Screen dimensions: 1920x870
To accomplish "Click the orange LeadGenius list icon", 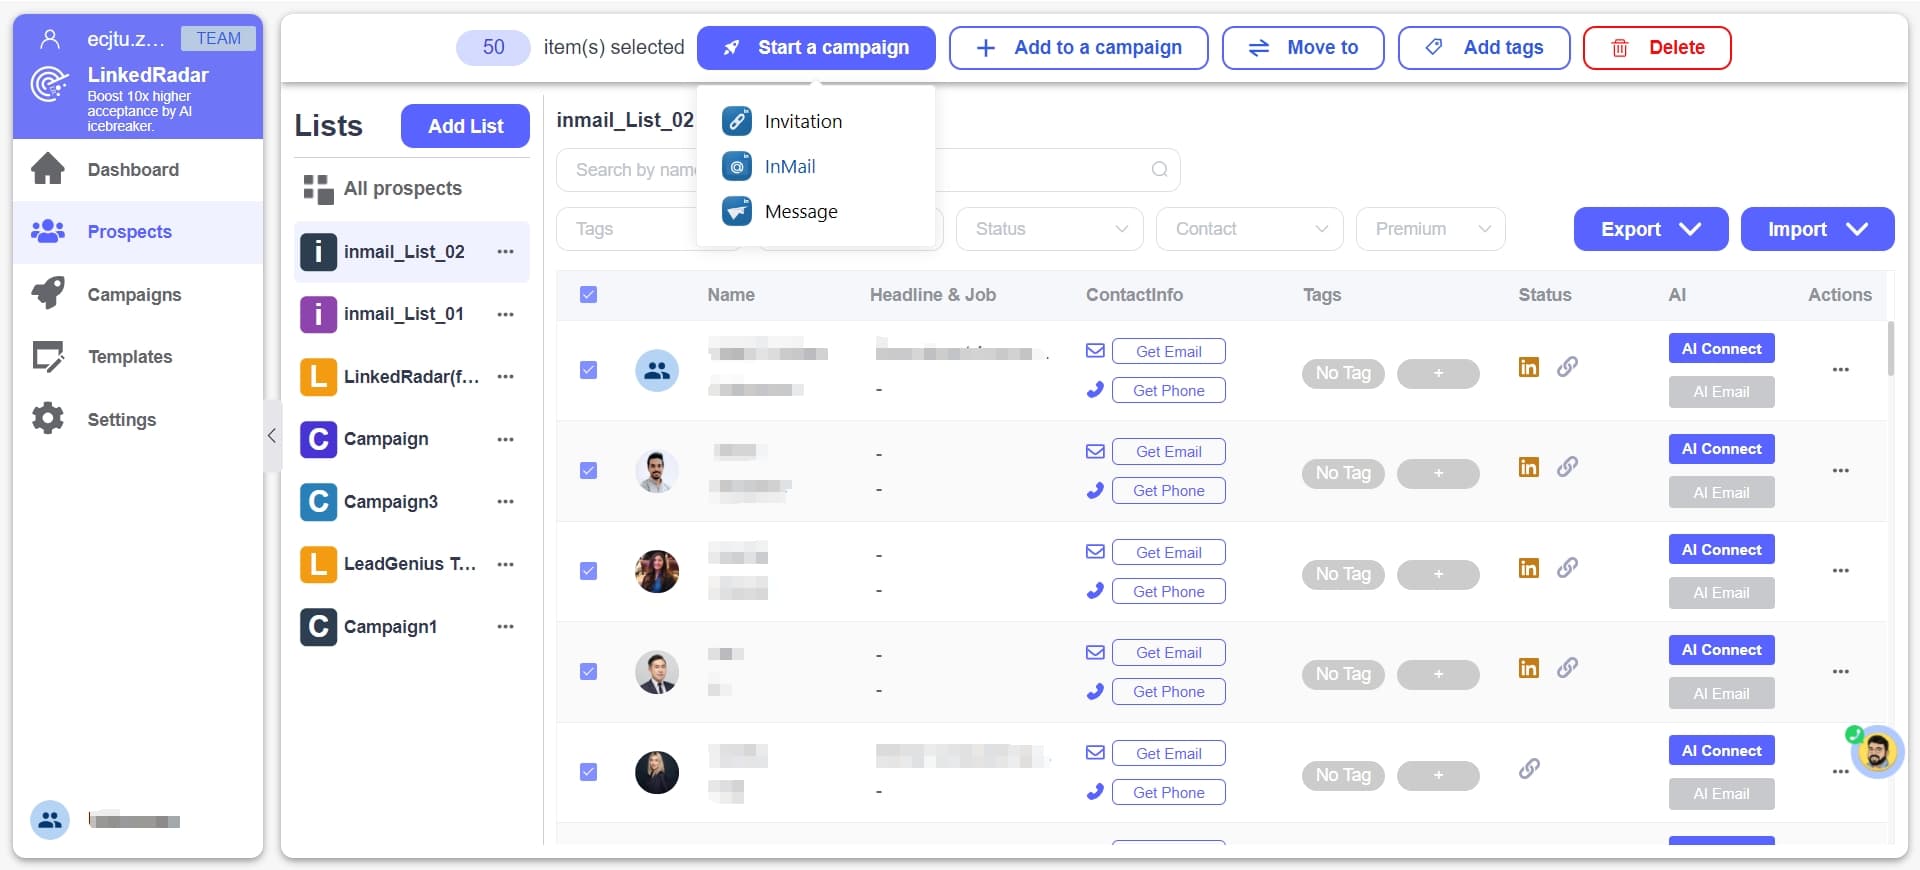I will 318,564.
